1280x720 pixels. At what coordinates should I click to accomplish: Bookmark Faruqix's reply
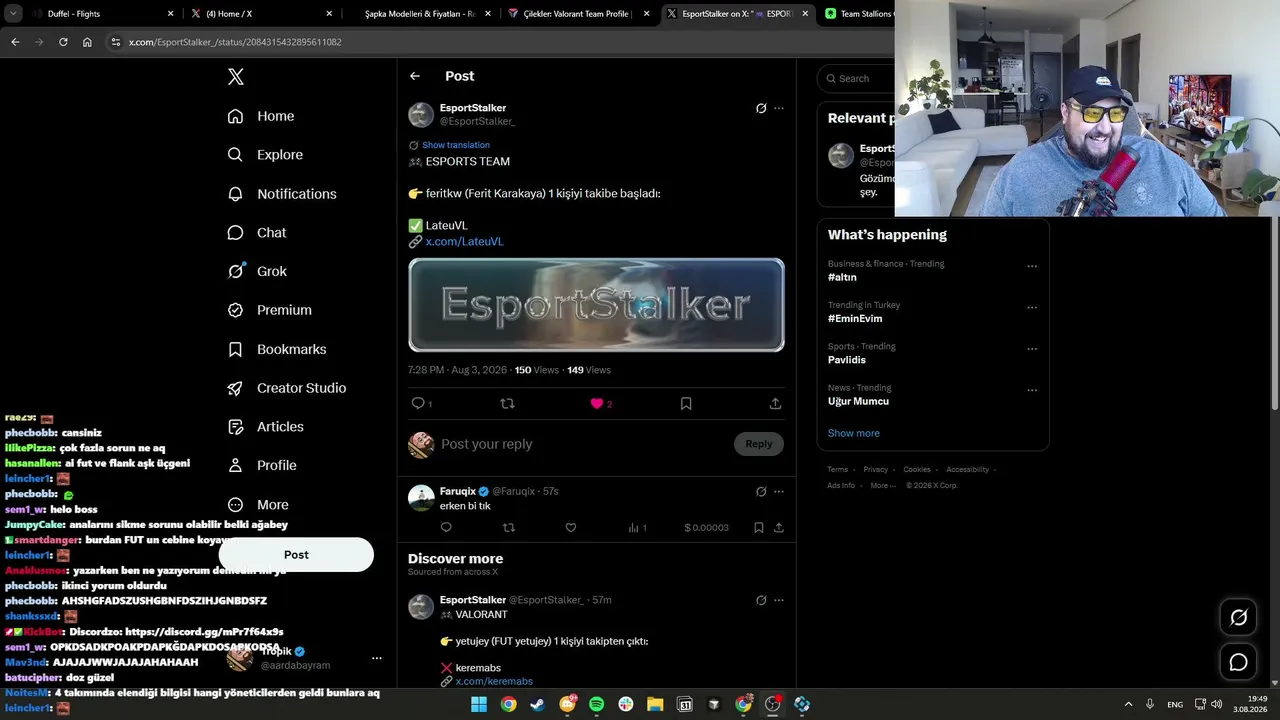tap(759, 527)
